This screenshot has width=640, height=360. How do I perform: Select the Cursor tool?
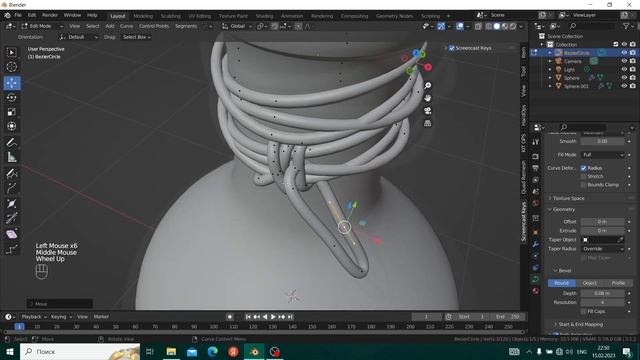[x=11, y=67]
